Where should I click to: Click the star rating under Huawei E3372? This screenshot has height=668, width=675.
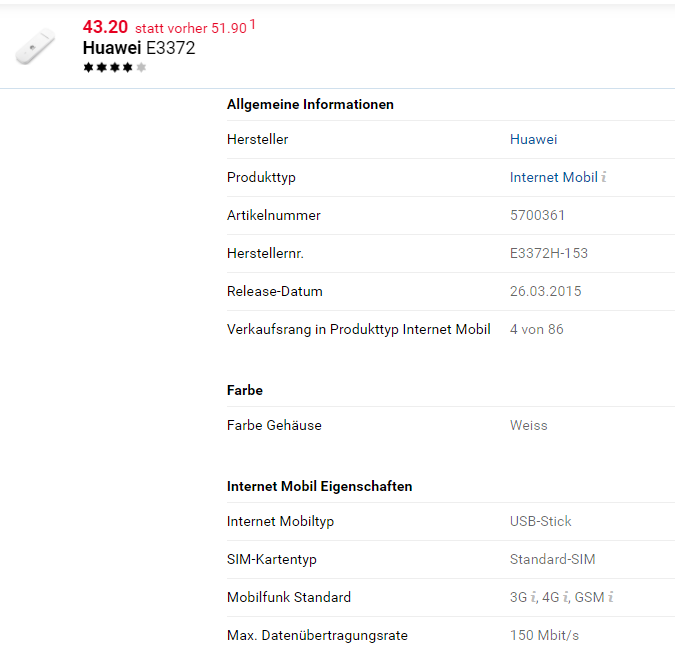click(x=115, y=67)
